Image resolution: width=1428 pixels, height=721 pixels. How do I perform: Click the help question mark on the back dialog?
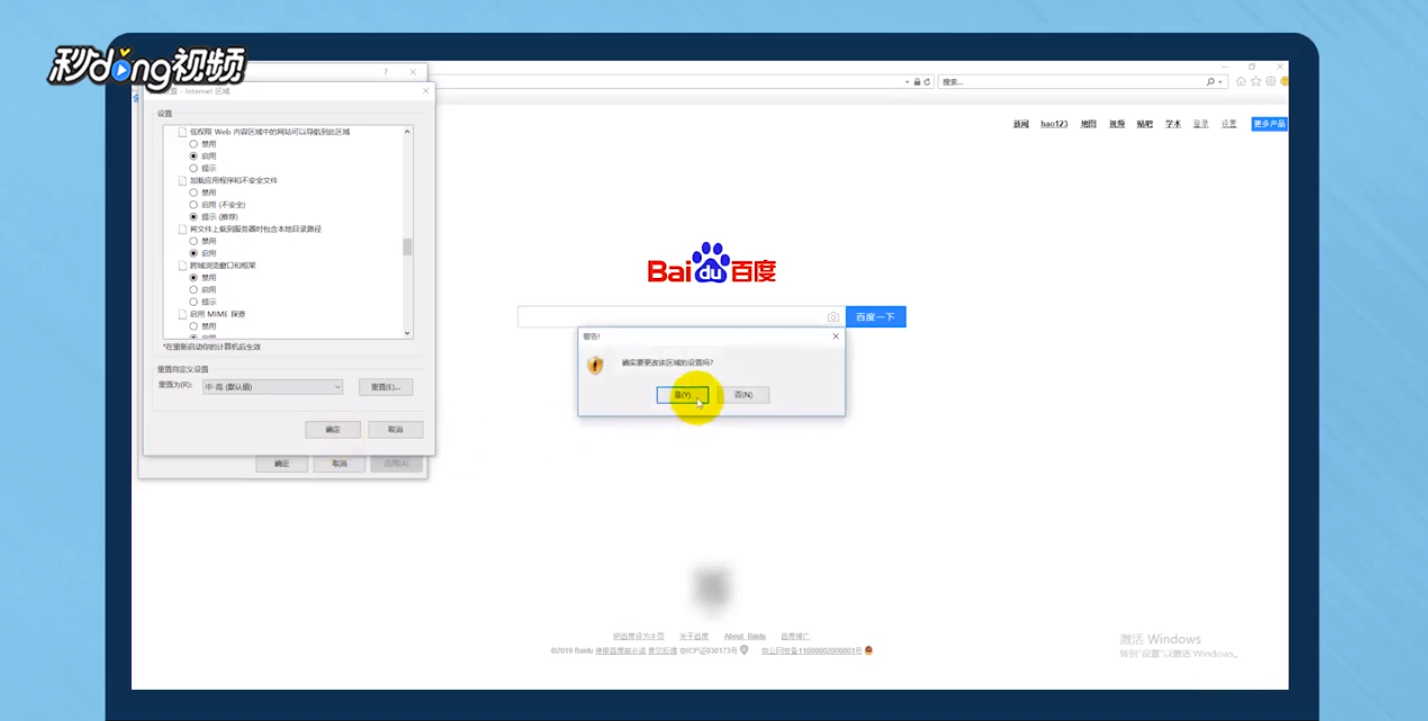[x=386, y=72]
